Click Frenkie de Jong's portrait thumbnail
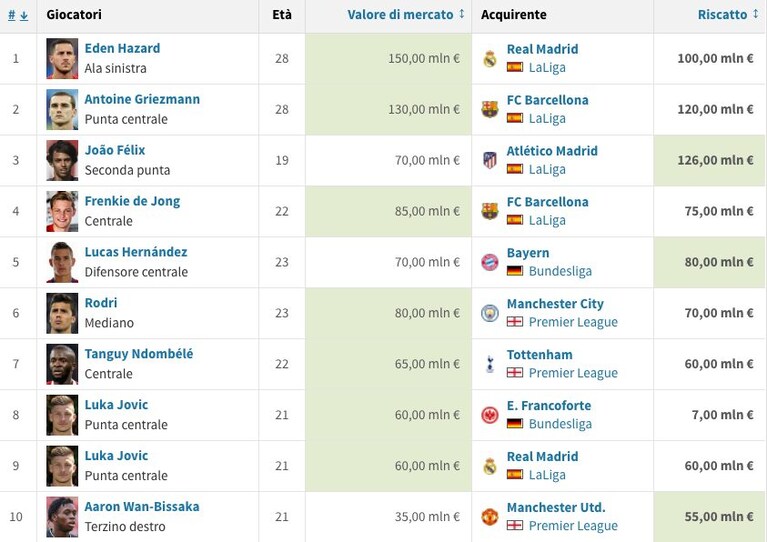Viewport: 767px width, 542px height. (x=62, y=211)
